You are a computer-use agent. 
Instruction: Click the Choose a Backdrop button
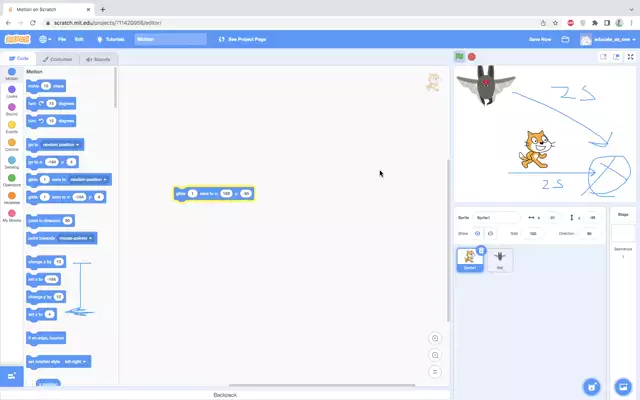(623, 386)
